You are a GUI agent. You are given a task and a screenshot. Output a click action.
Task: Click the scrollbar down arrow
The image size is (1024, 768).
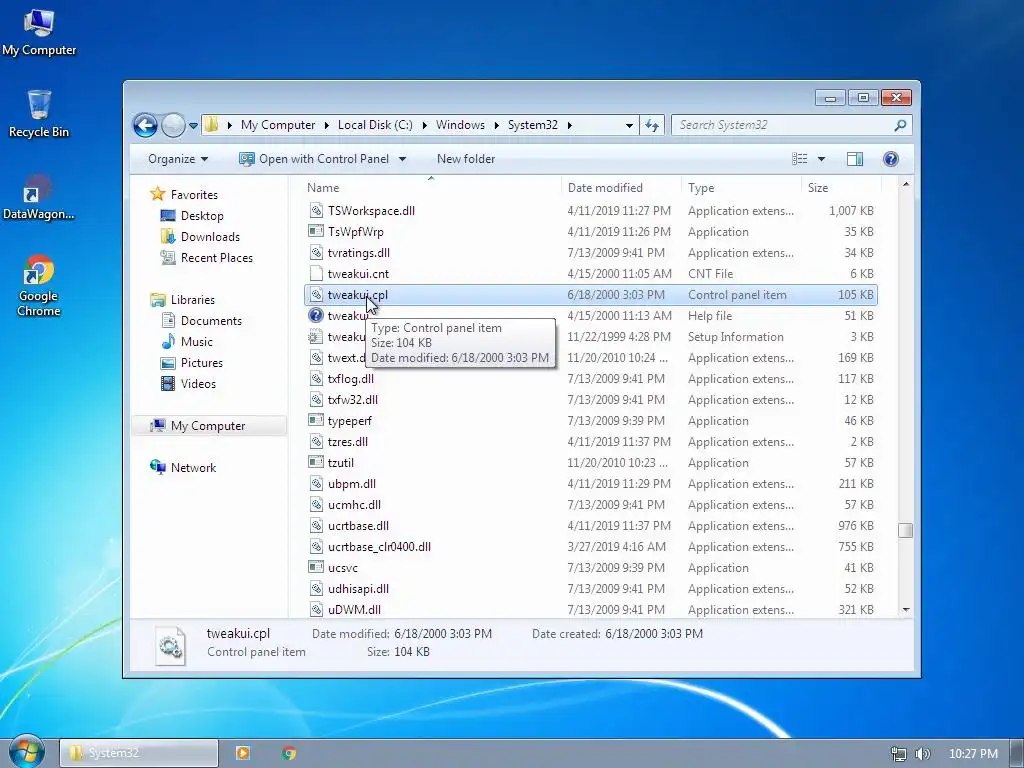pyautogui.click(x=905, y=609)
